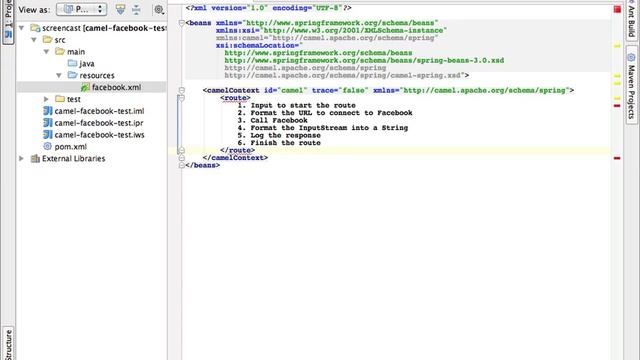640x360 pixels.
Task: Collapse the resources folder arrow
Action: coord(59,75)
